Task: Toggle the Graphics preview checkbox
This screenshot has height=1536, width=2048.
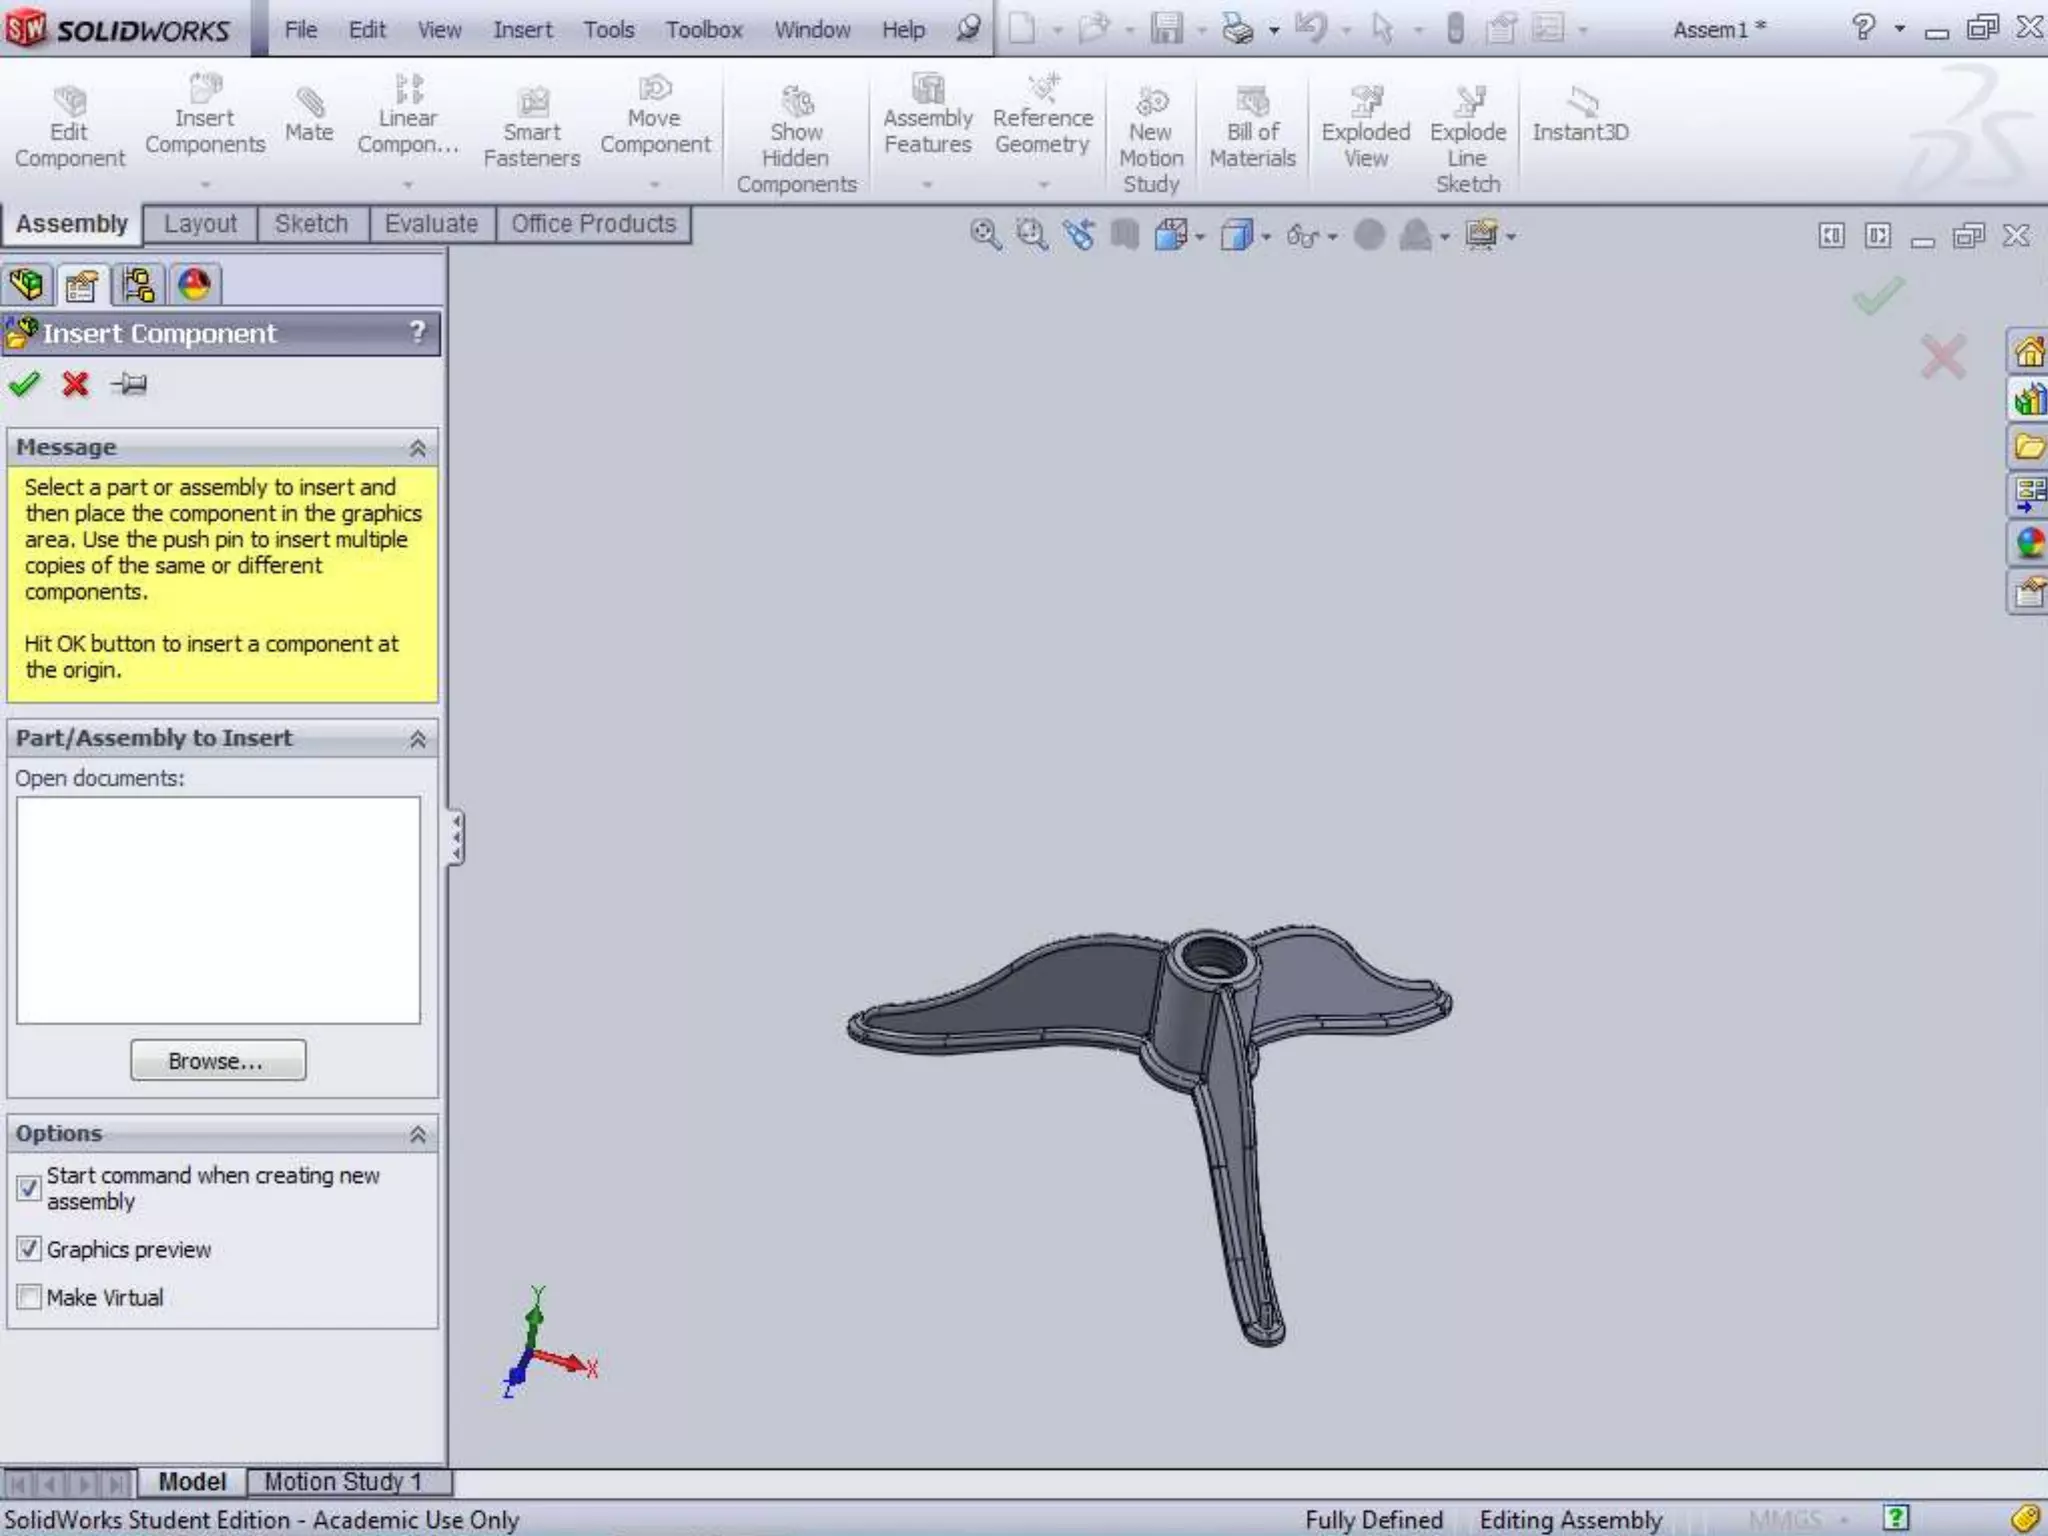Action: (29, 1249)
